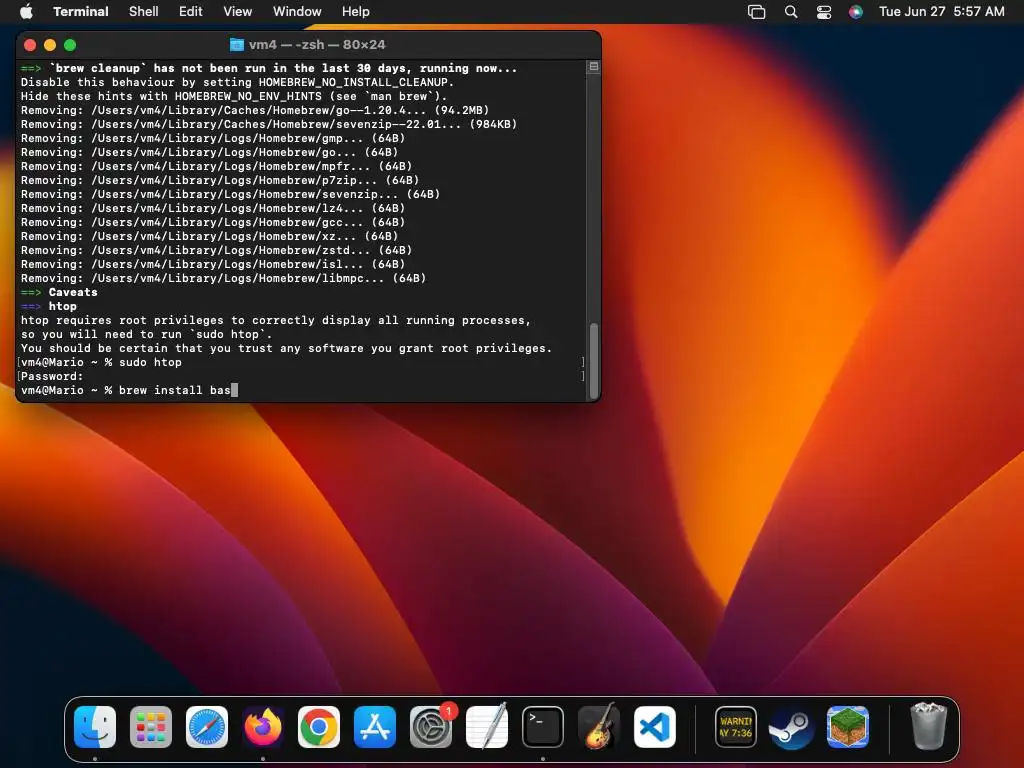Image resolution: width=1024 pixels, height=768 pixels.
Task: Click the 'brew install bas' command line
Action: click(129, 390)
